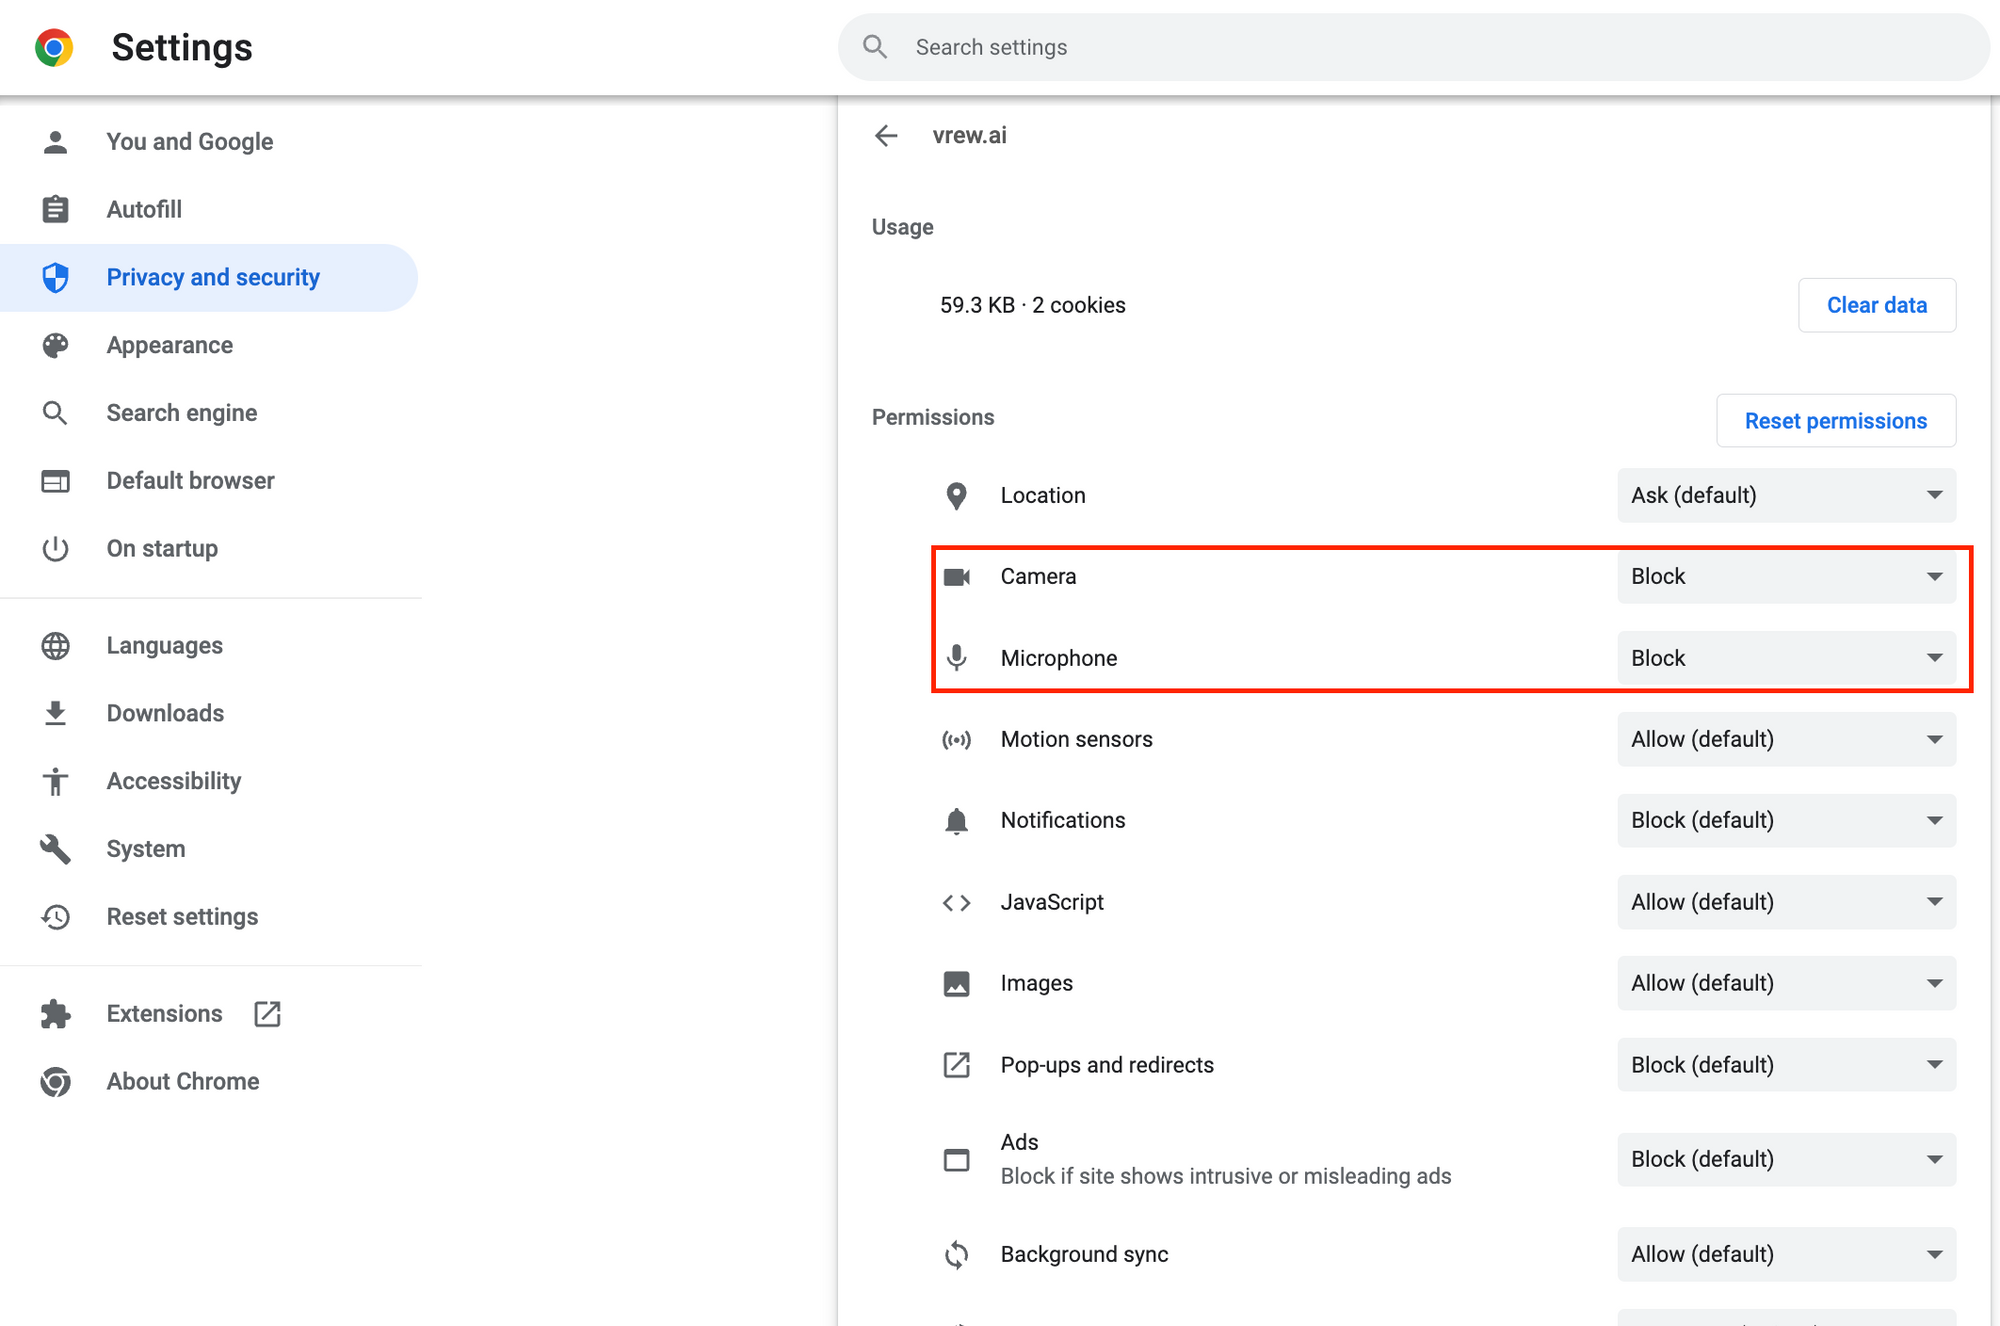2000x1326 pixels.
Task: Click the Reset settings history icon
Action: (x=56, y=917)
